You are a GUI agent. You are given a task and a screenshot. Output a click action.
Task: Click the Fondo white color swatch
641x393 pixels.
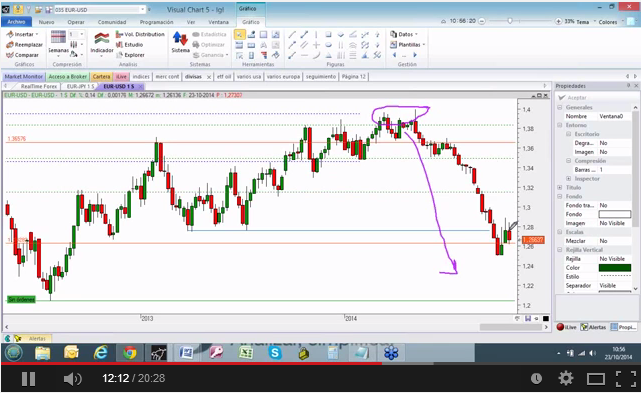(614, 214)
